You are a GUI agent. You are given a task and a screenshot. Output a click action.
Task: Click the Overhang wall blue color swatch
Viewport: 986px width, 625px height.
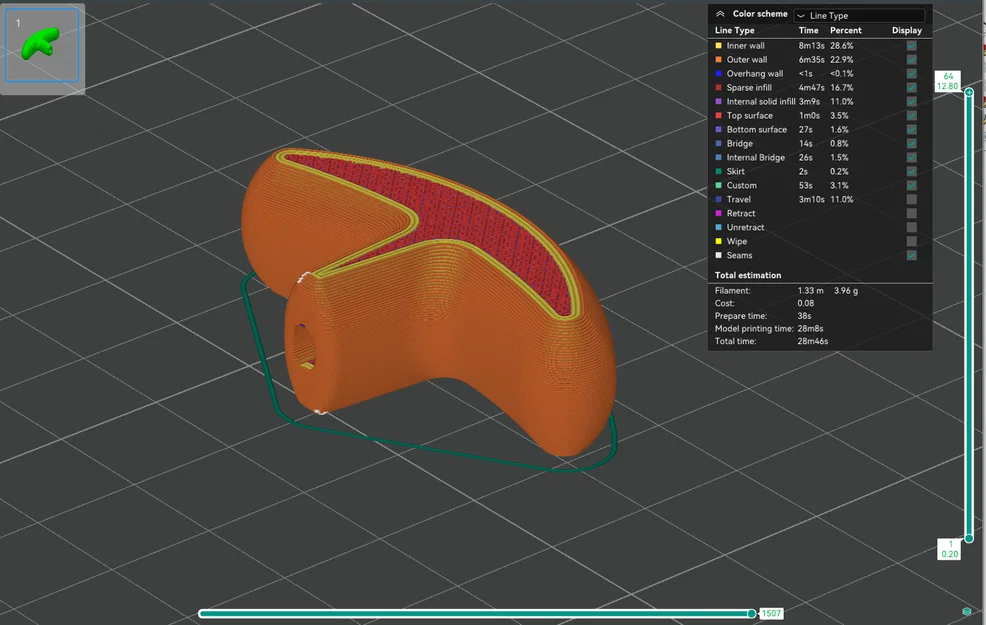point(718,74)
